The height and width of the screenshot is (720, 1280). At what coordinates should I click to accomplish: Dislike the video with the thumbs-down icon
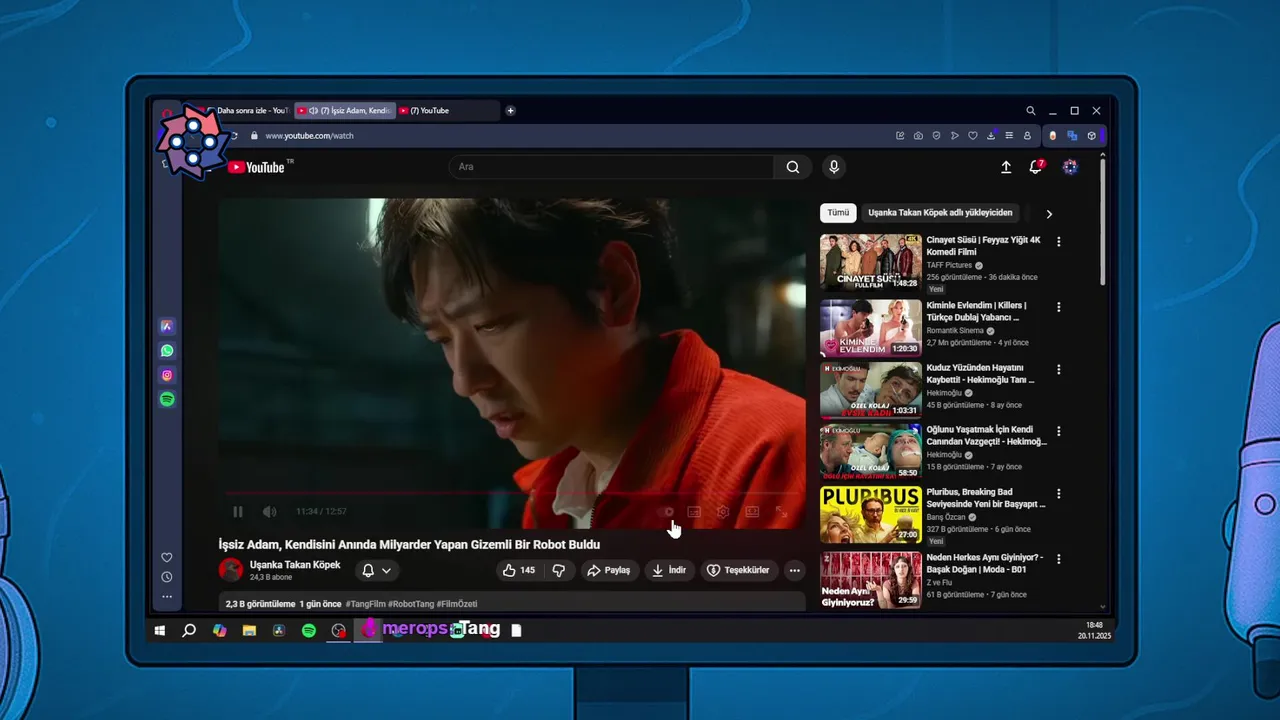pos(559,570)
